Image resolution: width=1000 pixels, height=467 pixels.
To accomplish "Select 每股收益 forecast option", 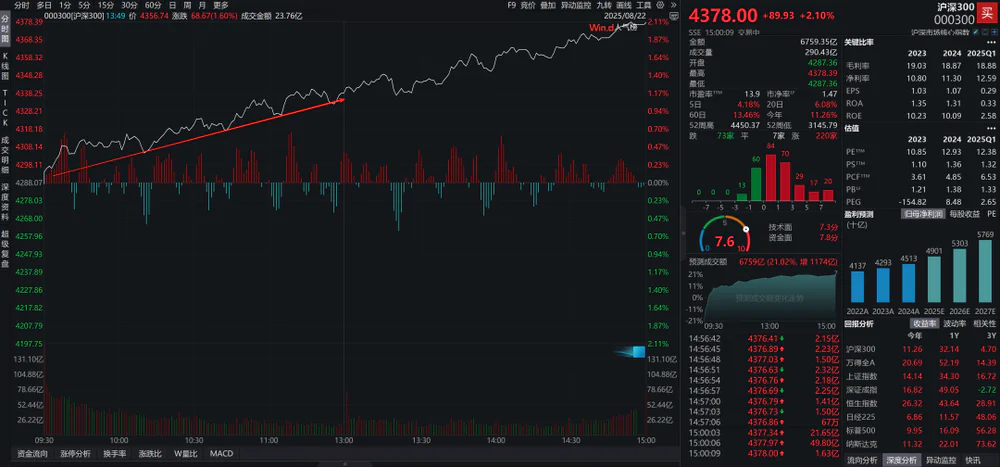I will pos(964,214).
